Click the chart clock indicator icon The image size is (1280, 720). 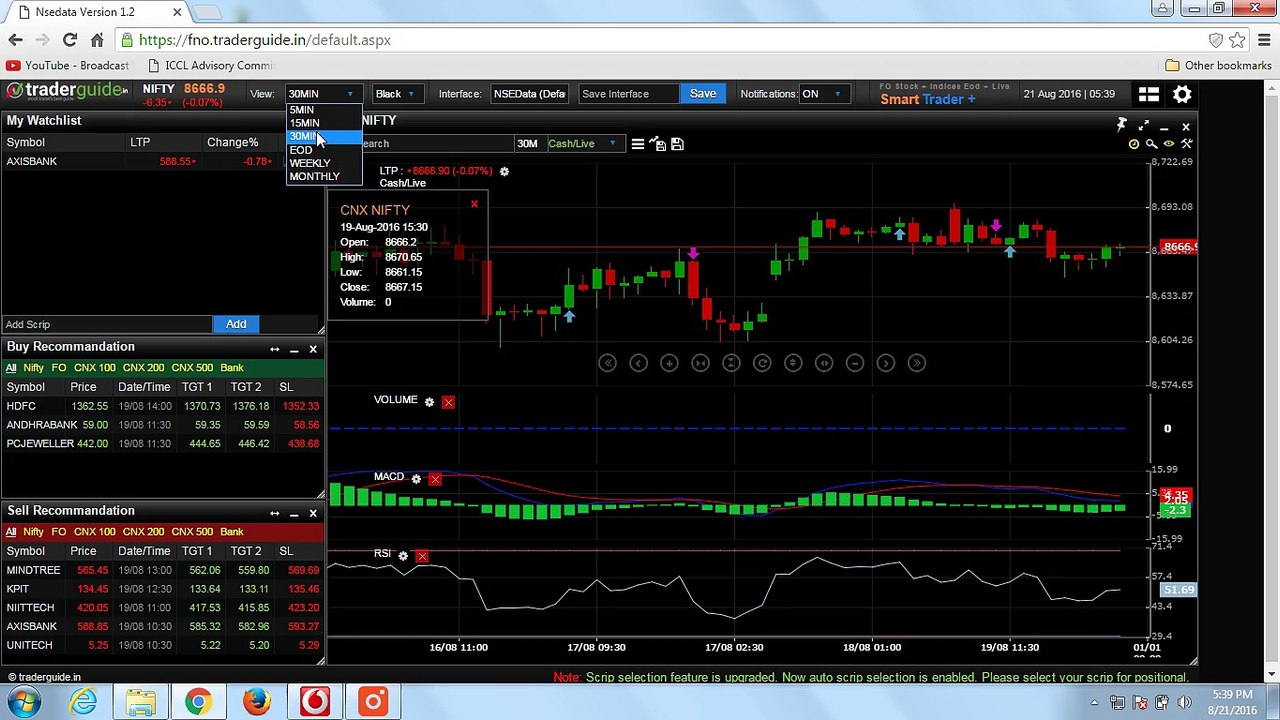coord(1134,144)
